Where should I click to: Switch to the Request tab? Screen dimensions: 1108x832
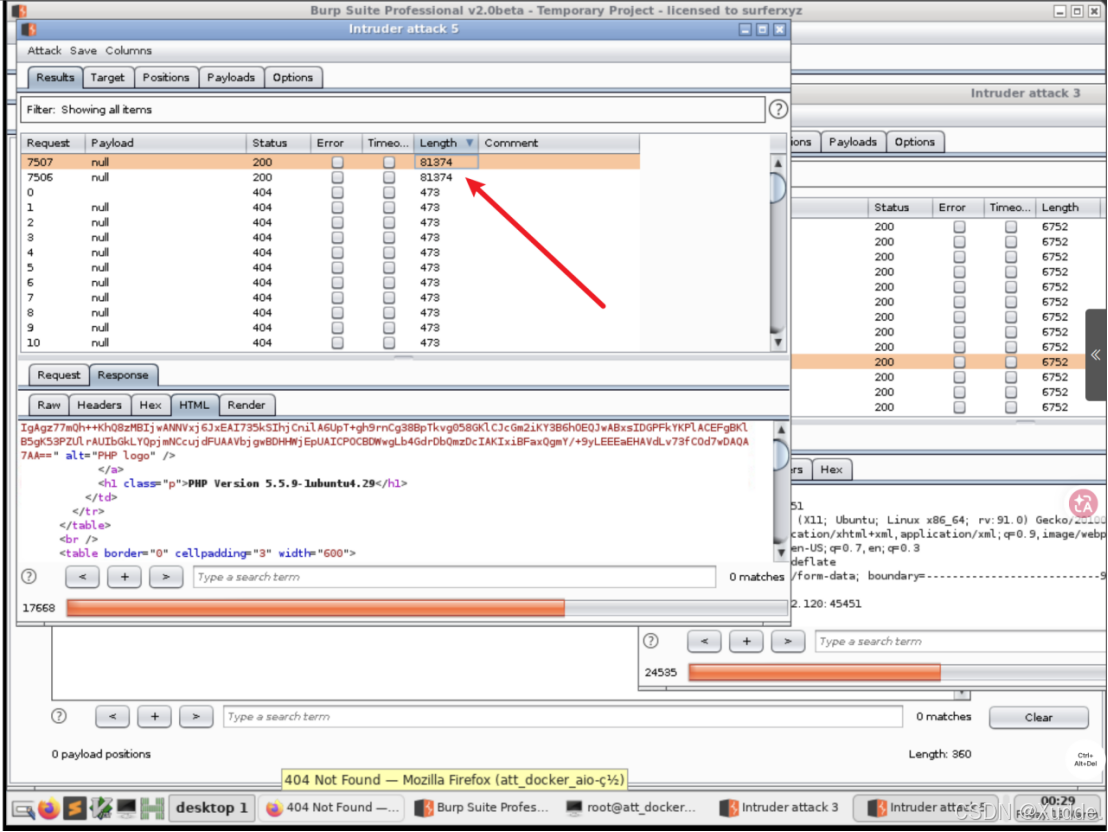[x=59, y=375]
